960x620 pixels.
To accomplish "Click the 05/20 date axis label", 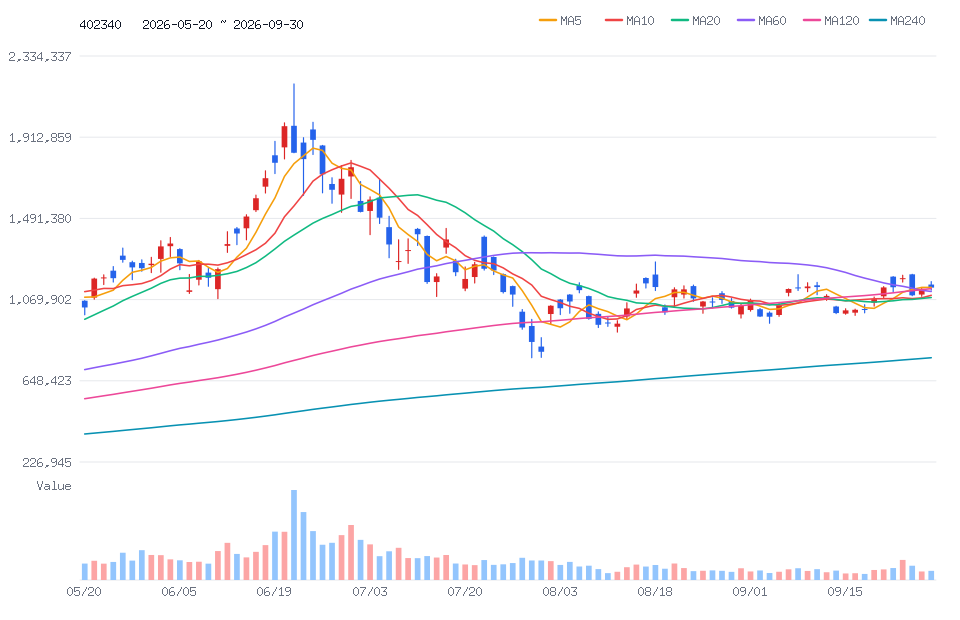I will 84,591.
